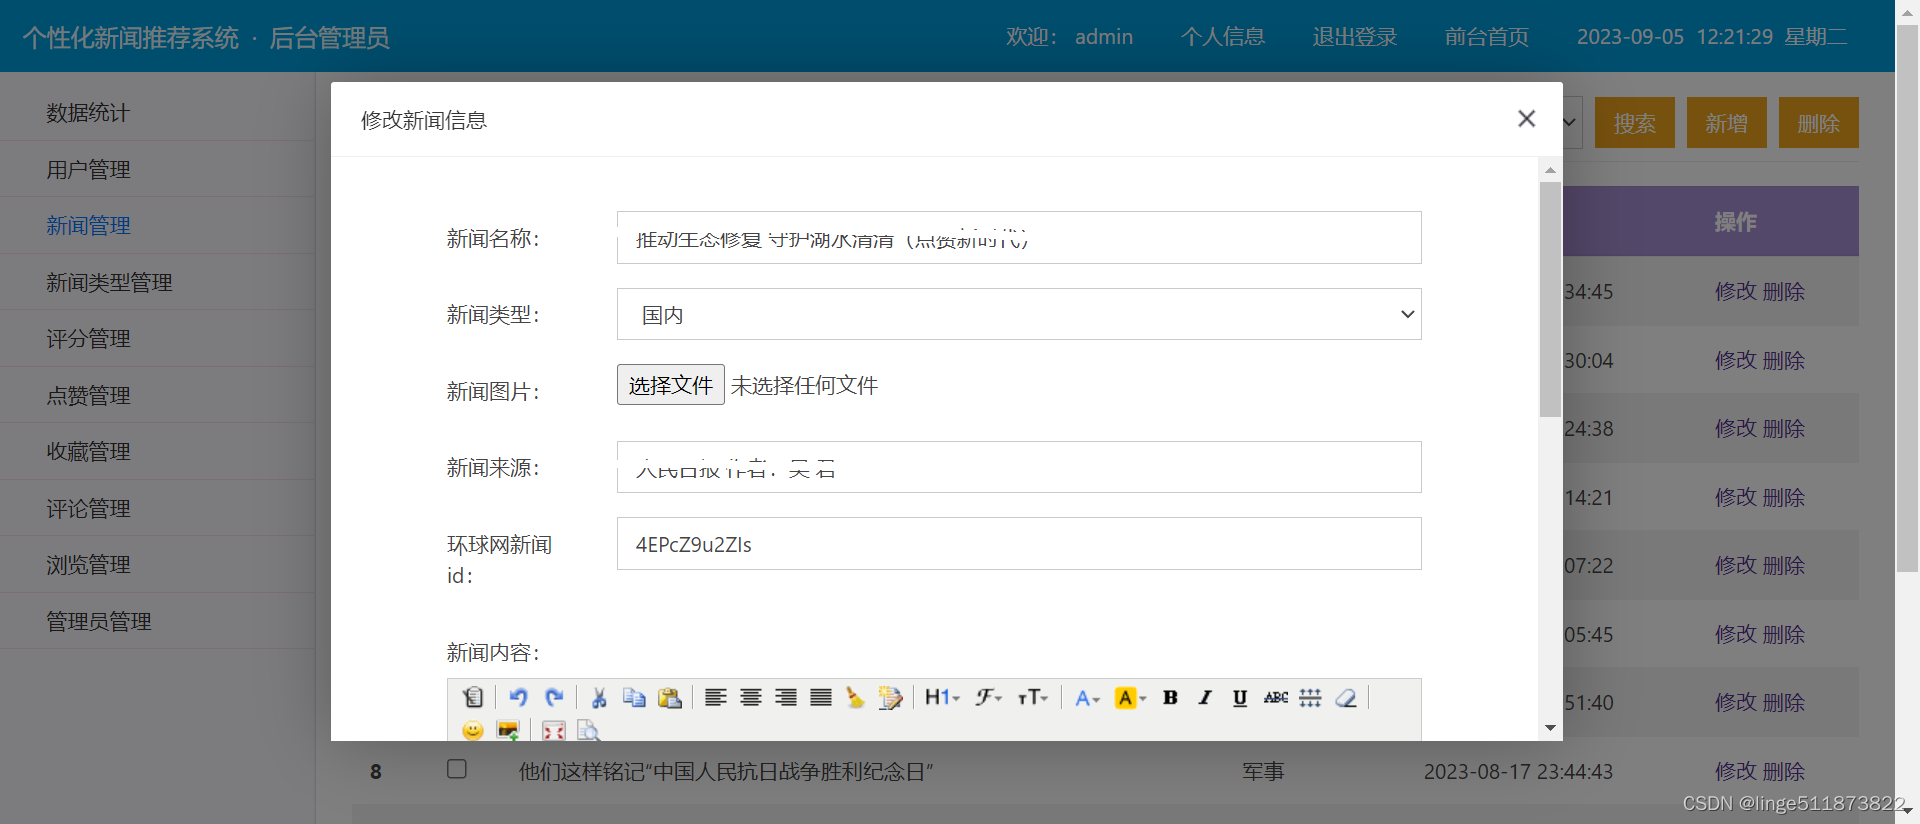Click the page's vertical scrollbar thumb
1920x824 pixels.
pyautogui.click(x=1907, y=298)
